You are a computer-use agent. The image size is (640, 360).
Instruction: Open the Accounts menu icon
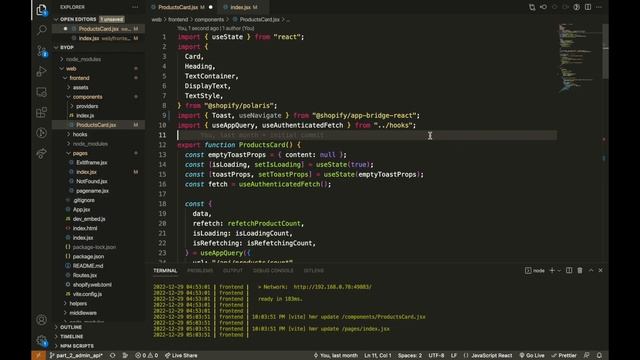pos(41,320)
